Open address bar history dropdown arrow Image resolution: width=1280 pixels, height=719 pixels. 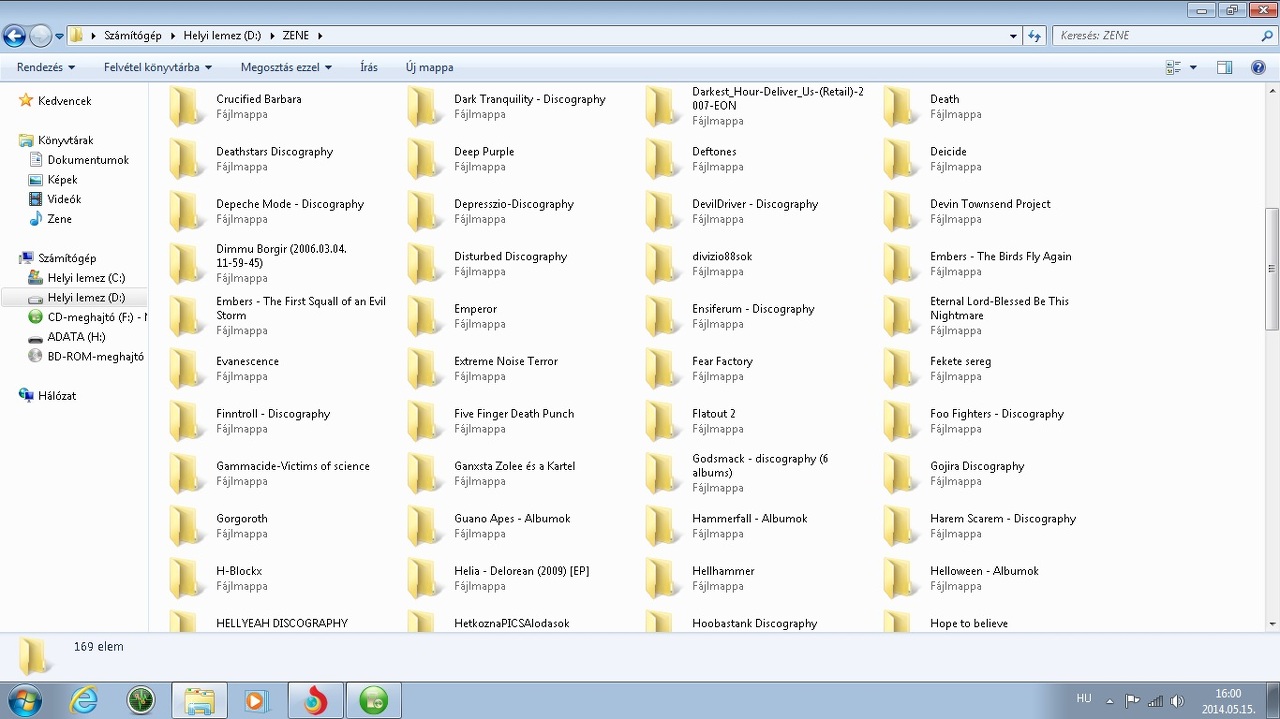coord(1014,36)
